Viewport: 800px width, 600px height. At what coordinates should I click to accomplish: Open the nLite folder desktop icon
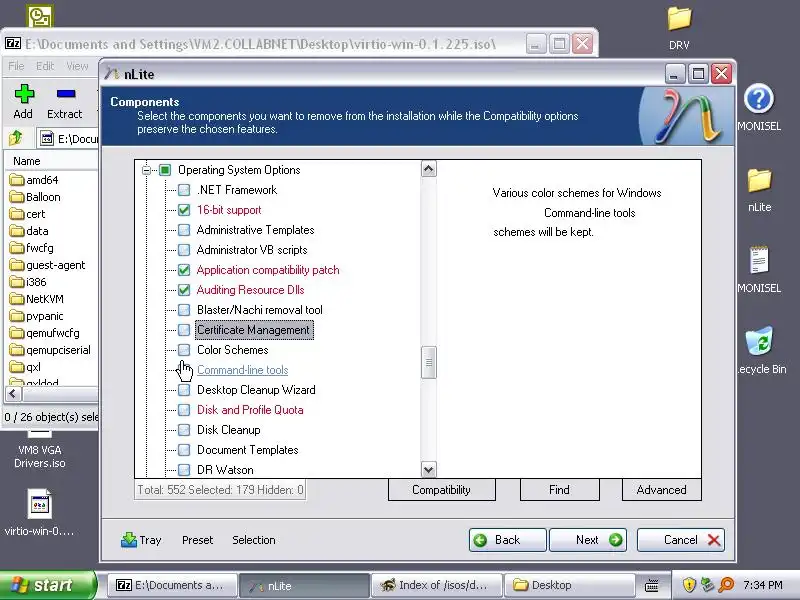tap(759, 181)
